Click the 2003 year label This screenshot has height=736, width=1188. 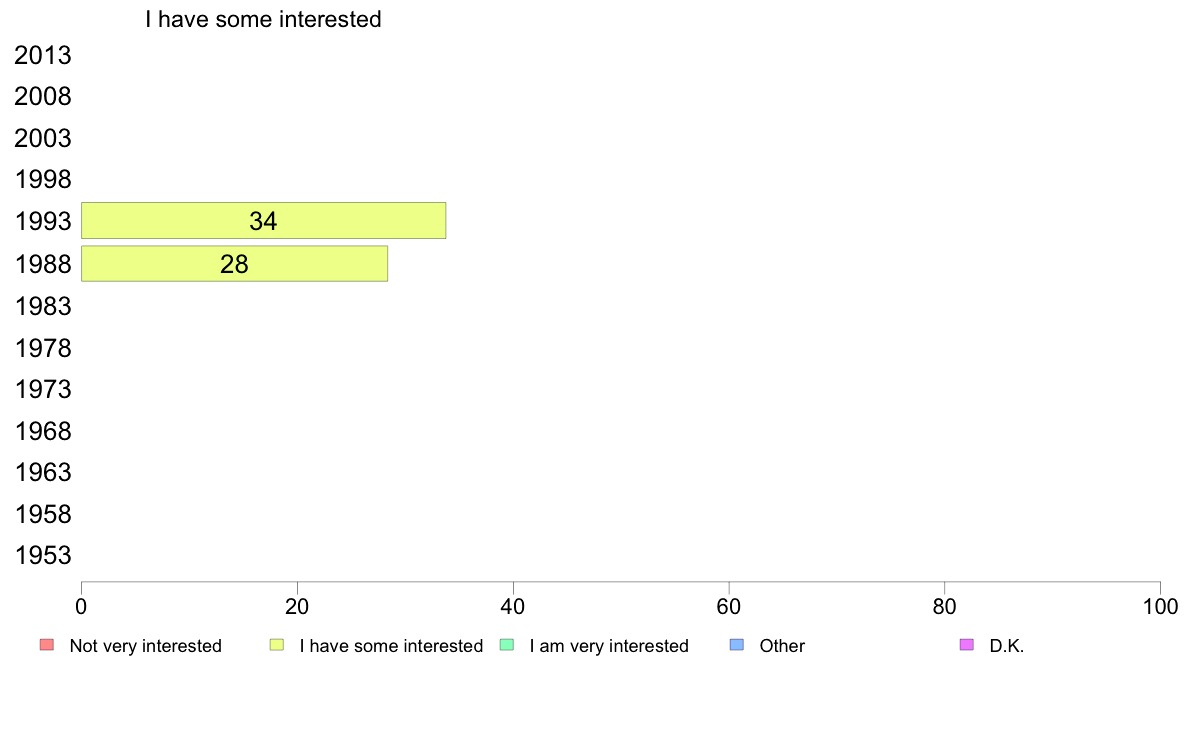point(42,139)
